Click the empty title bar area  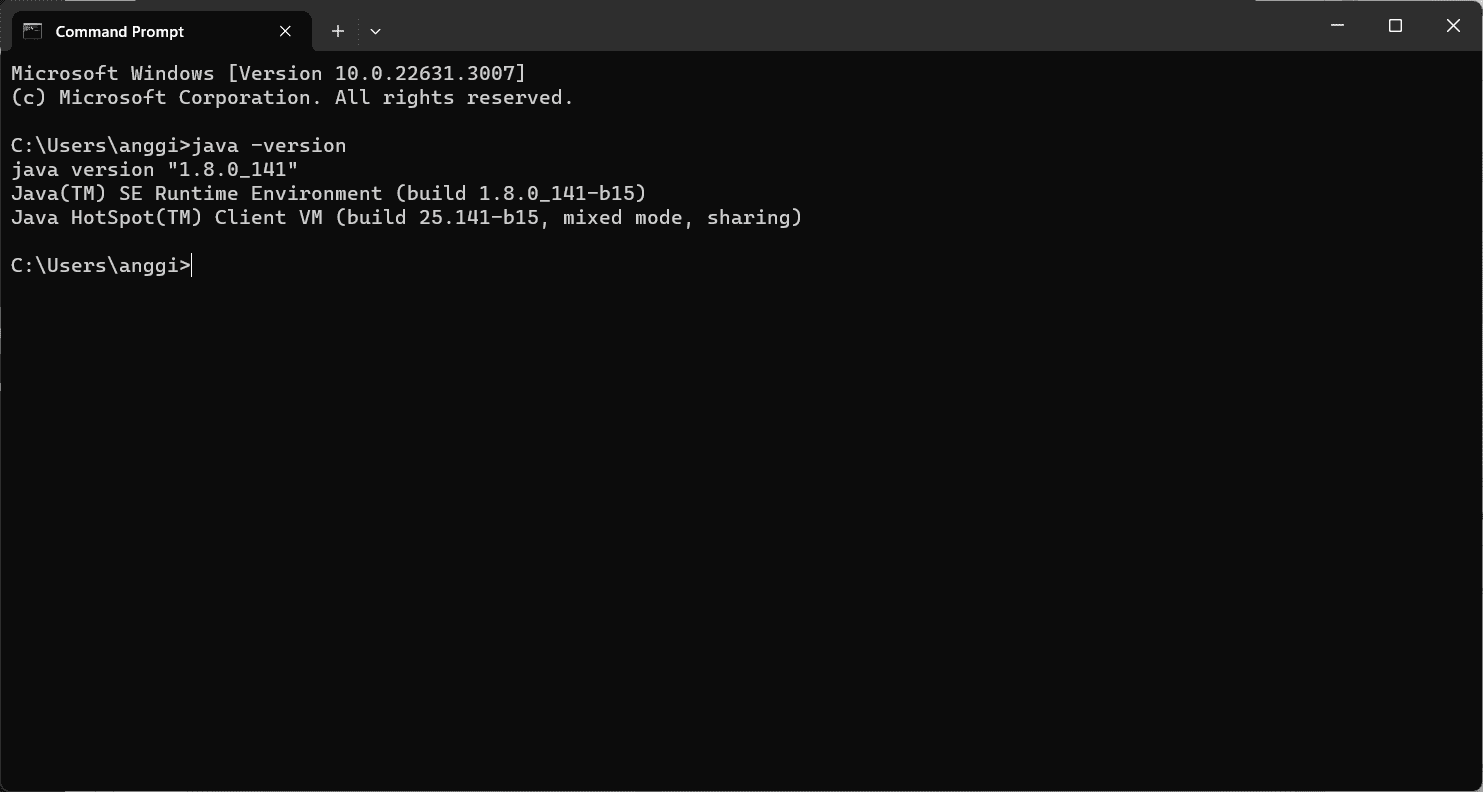point(840,26)
